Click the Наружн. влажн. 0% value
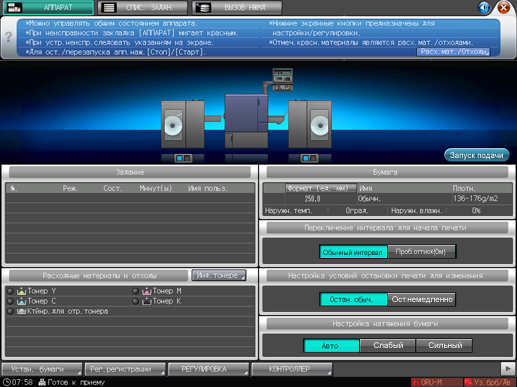517x387 pixels. tap(476, 211)
